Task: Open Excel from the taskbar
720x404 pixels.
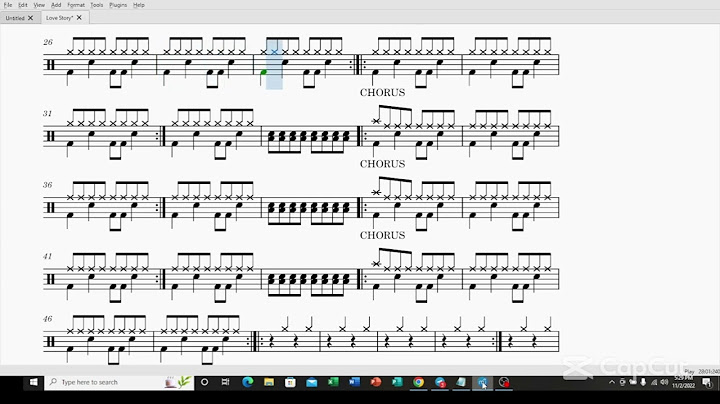Action: (x=333, y=382)
